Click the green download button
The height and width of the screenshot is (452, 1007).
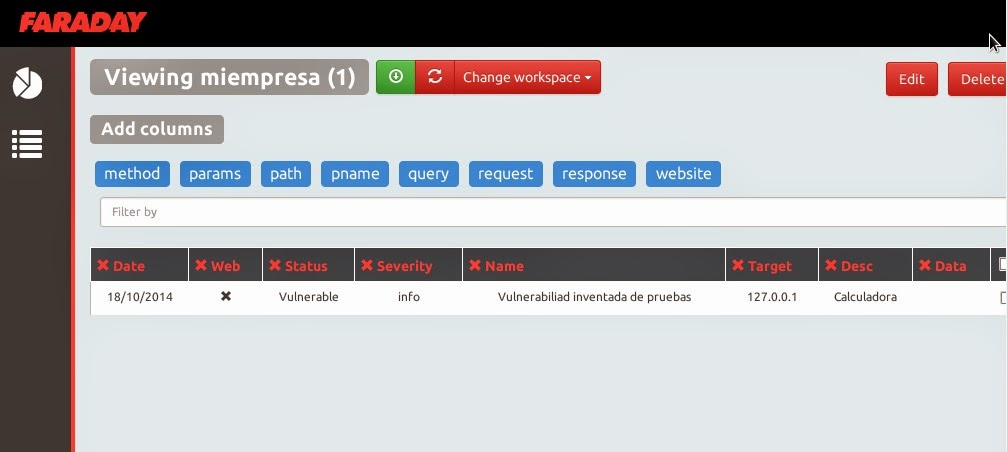(x=395, y=77)
